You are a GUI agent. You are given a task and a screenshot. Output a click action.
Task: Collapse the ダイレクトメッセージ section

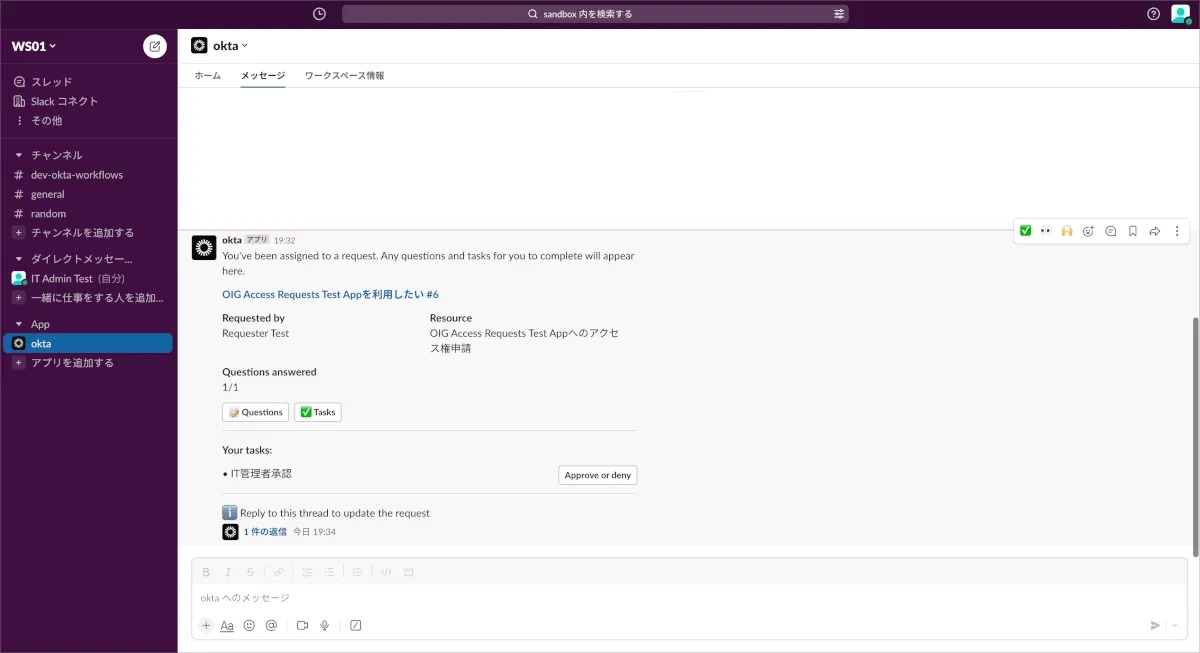[x=19, y=259]
